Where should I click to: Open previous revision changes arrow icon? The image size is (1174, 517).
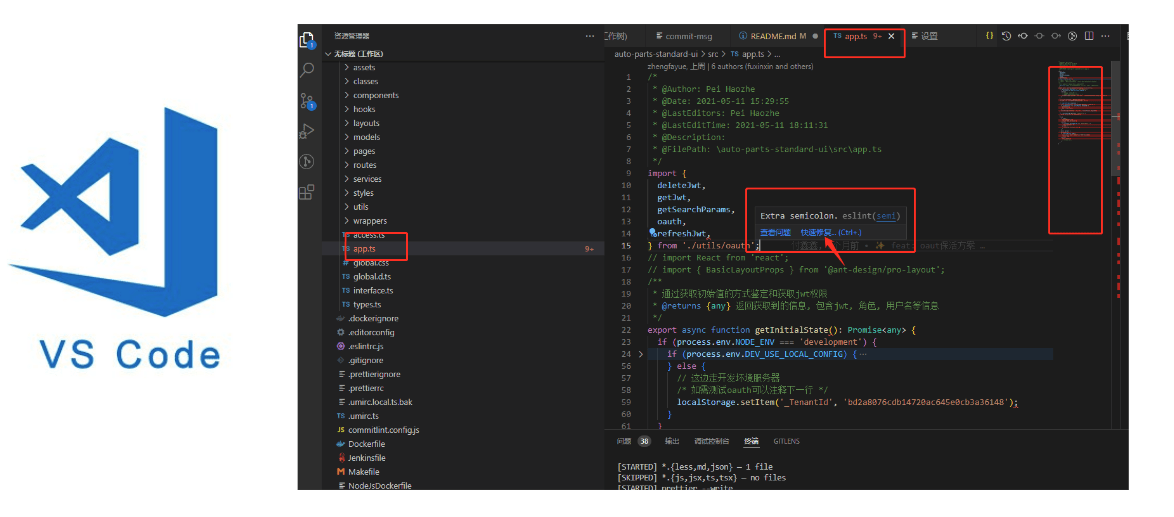point(1023,36)
